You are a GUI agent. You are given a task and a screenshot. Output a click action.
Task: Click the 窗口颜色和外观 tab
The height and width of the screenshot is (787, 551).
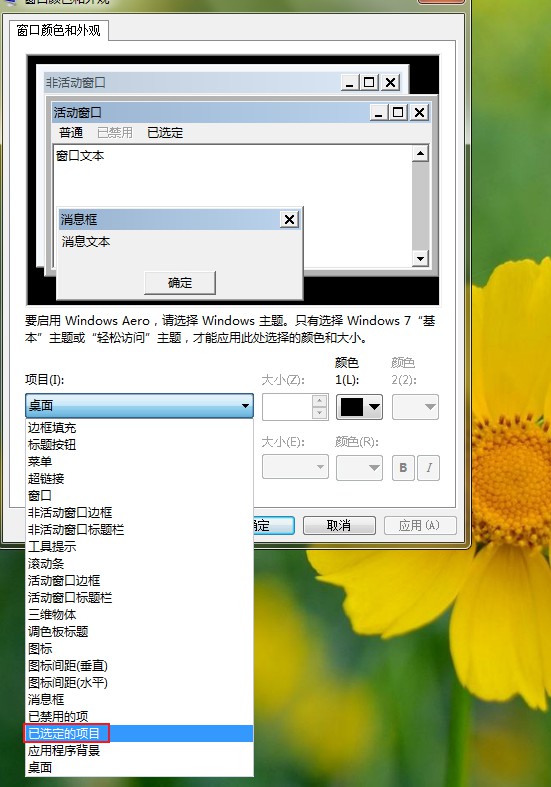[59, 31]
